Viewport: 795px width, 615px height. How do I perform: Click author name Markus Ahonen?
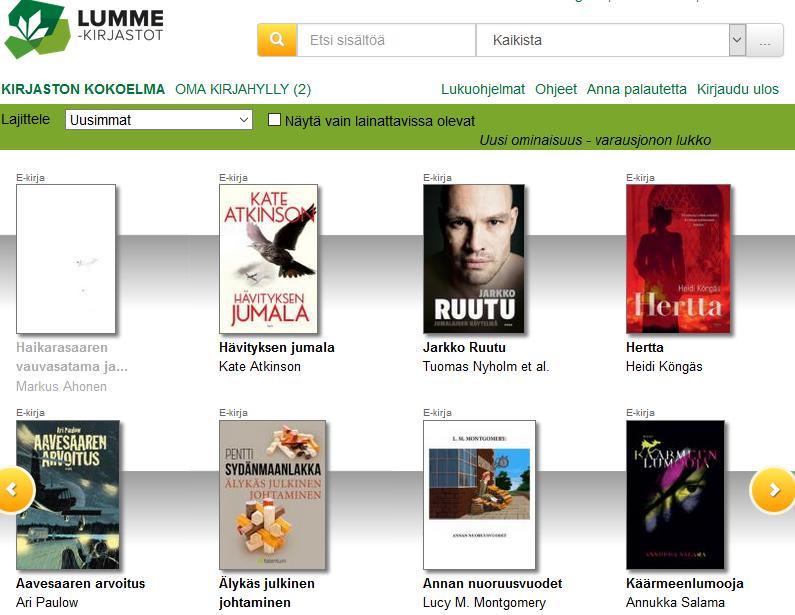click(61, 386)
